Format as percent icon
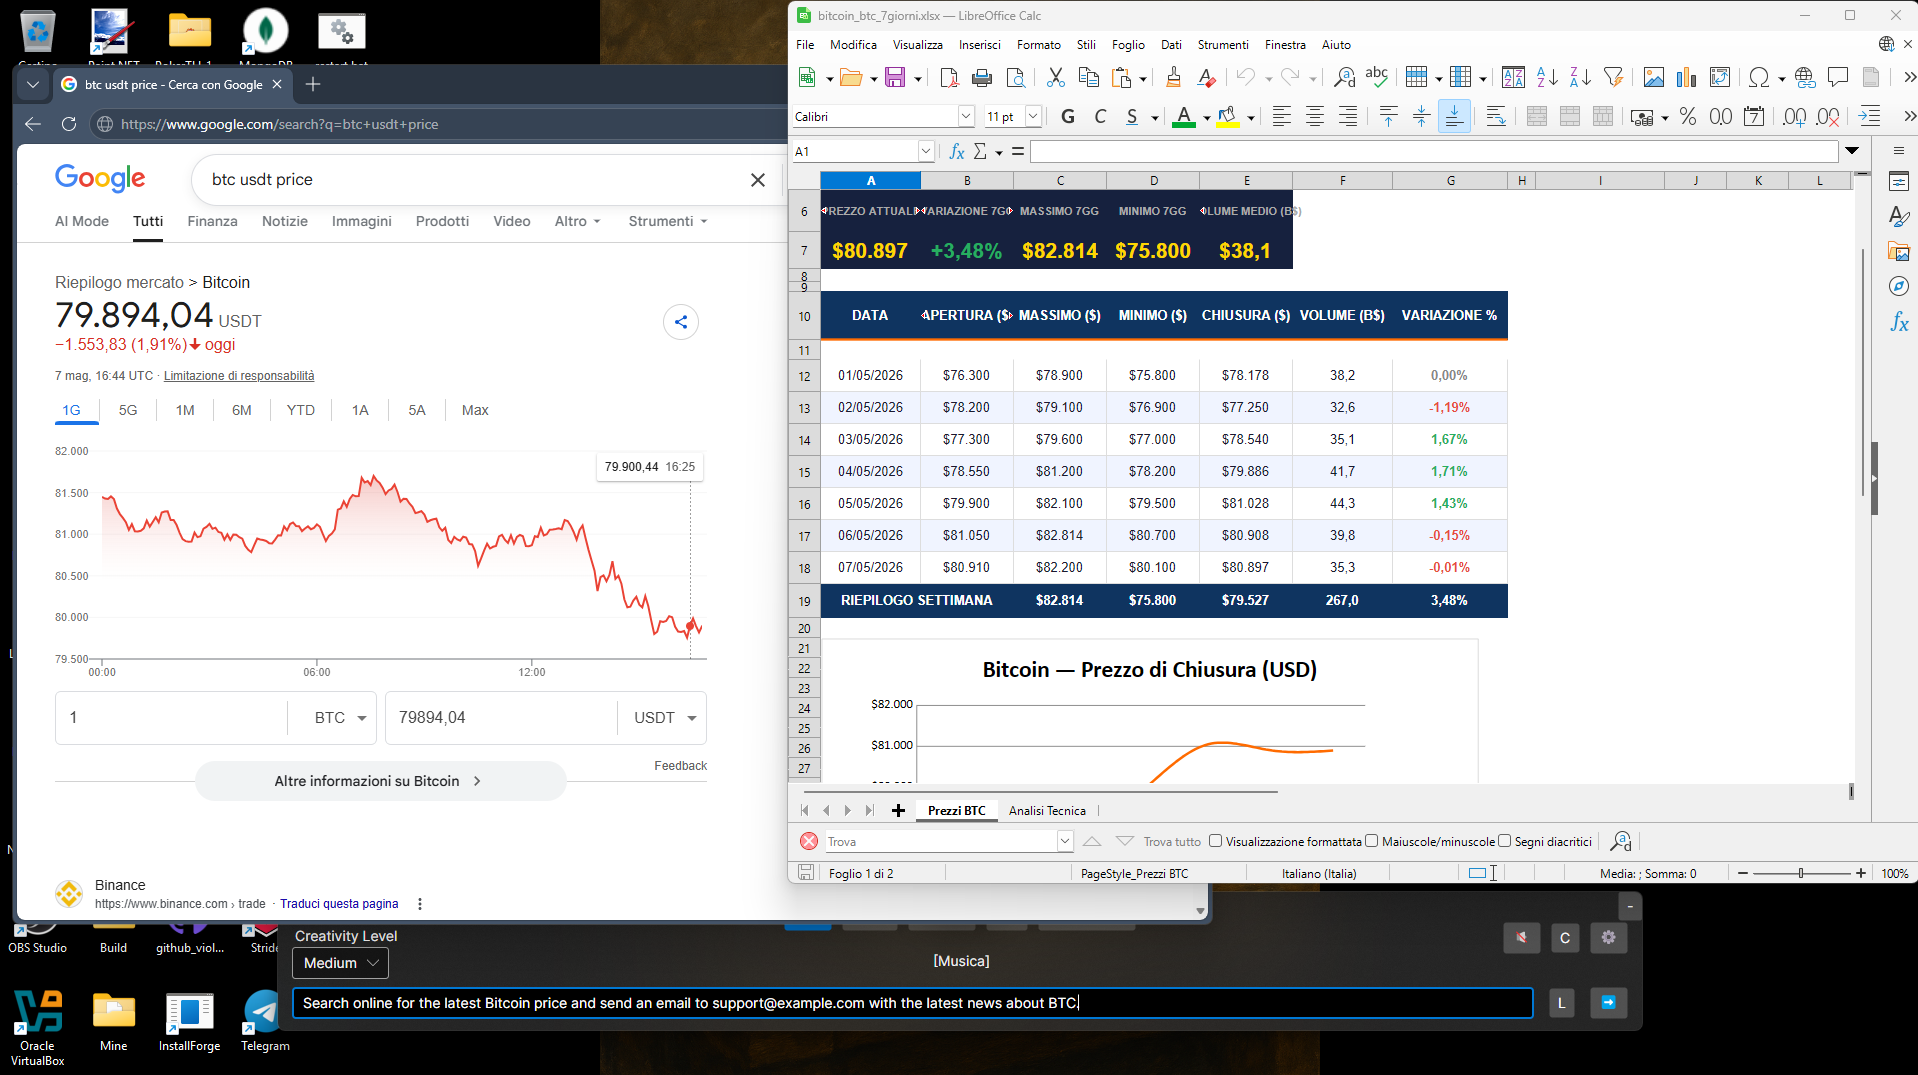The height and width of the screenshot is (1075, 1918). (1688, 117)
